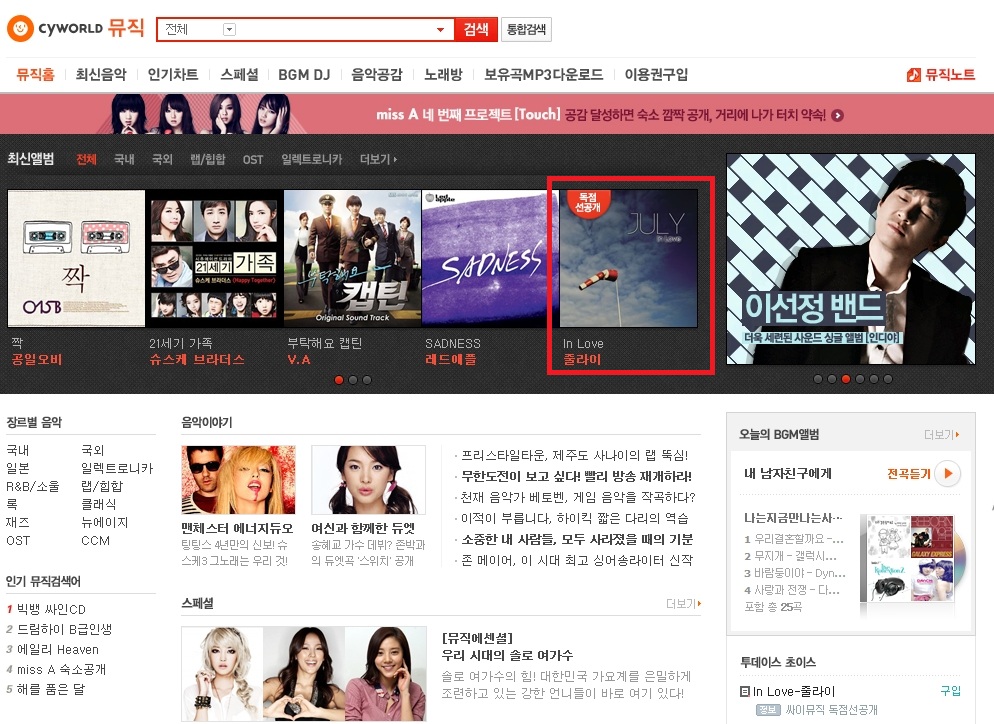Open the 스페셜 main menu item

(x=239, y=75)
